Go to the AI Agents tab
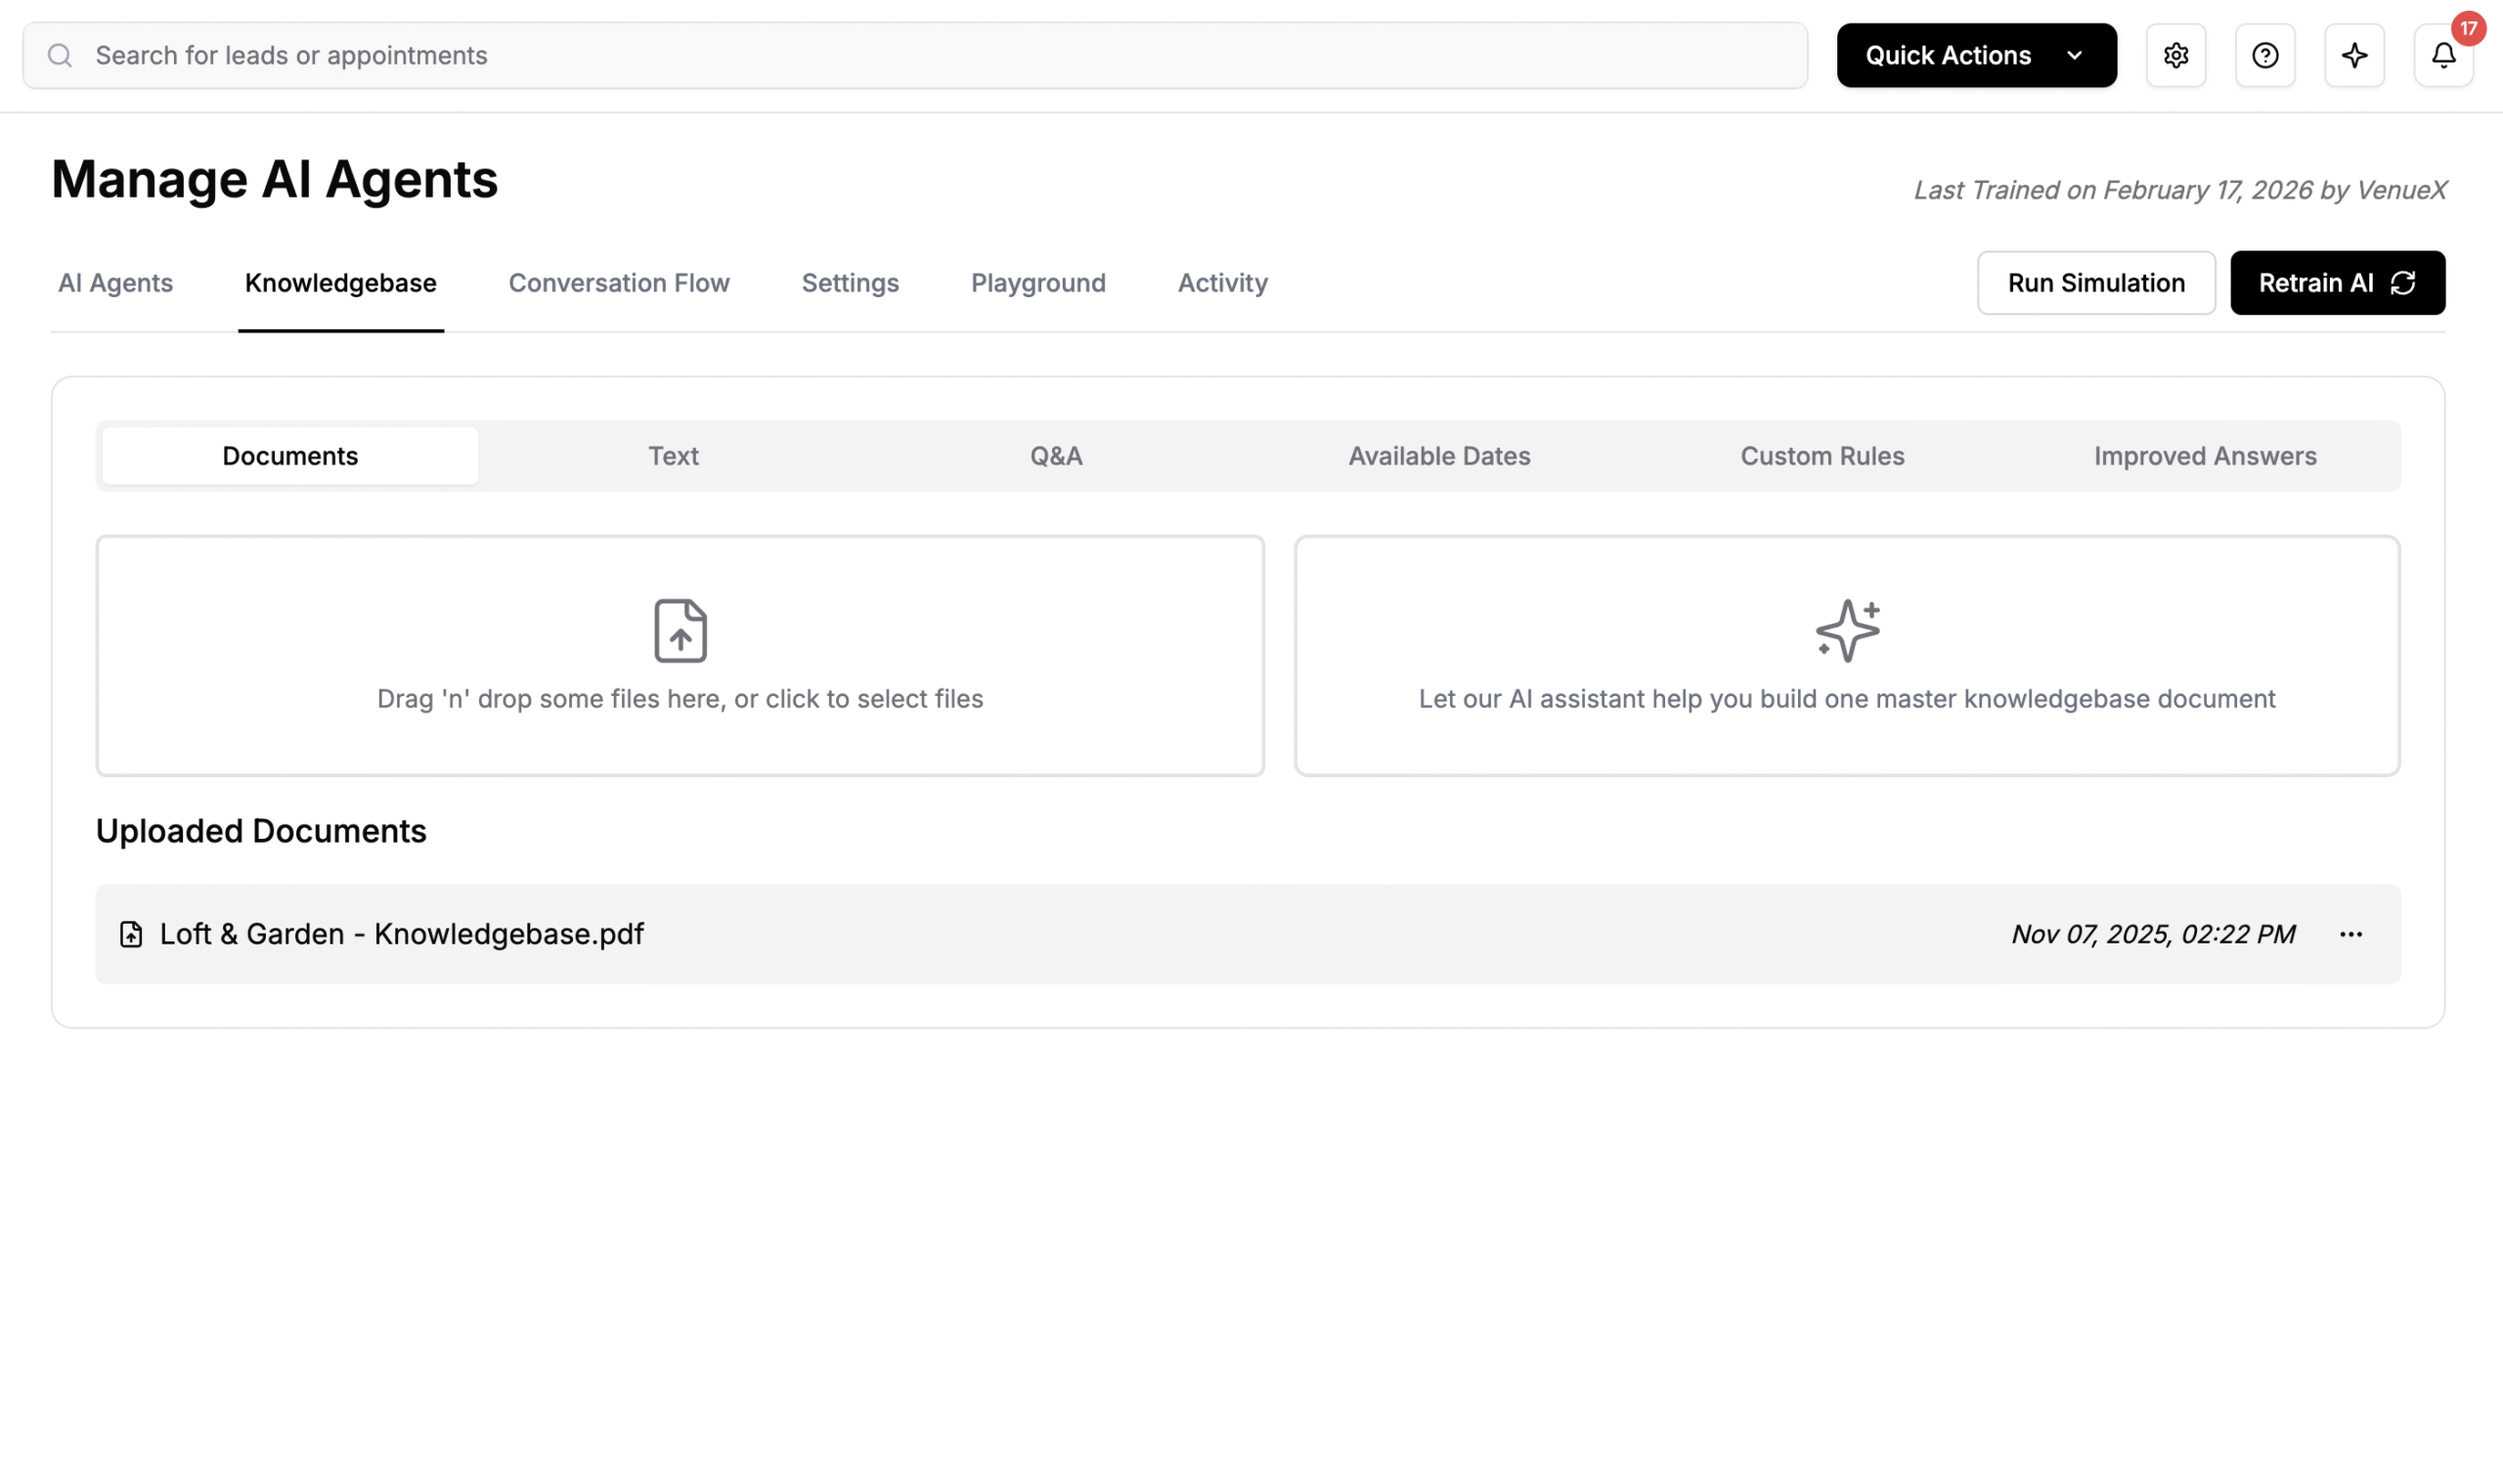2503x1484 pixels. (115, 283)
